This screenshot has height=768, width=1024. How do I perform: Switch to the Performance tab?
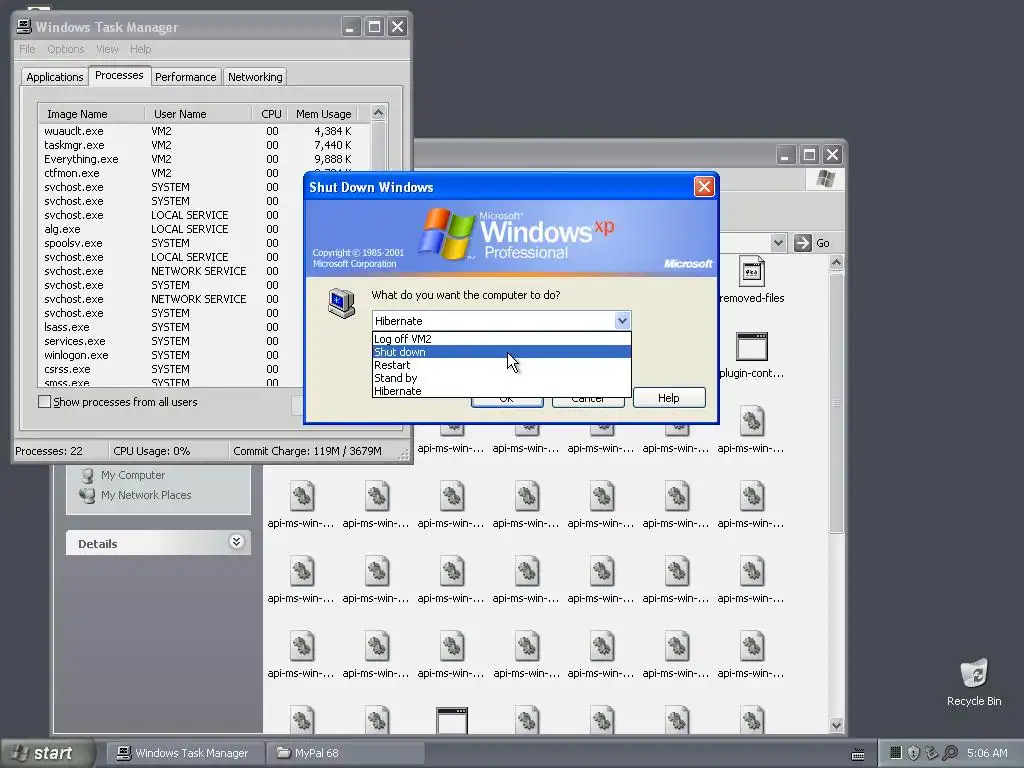[185, 77]
